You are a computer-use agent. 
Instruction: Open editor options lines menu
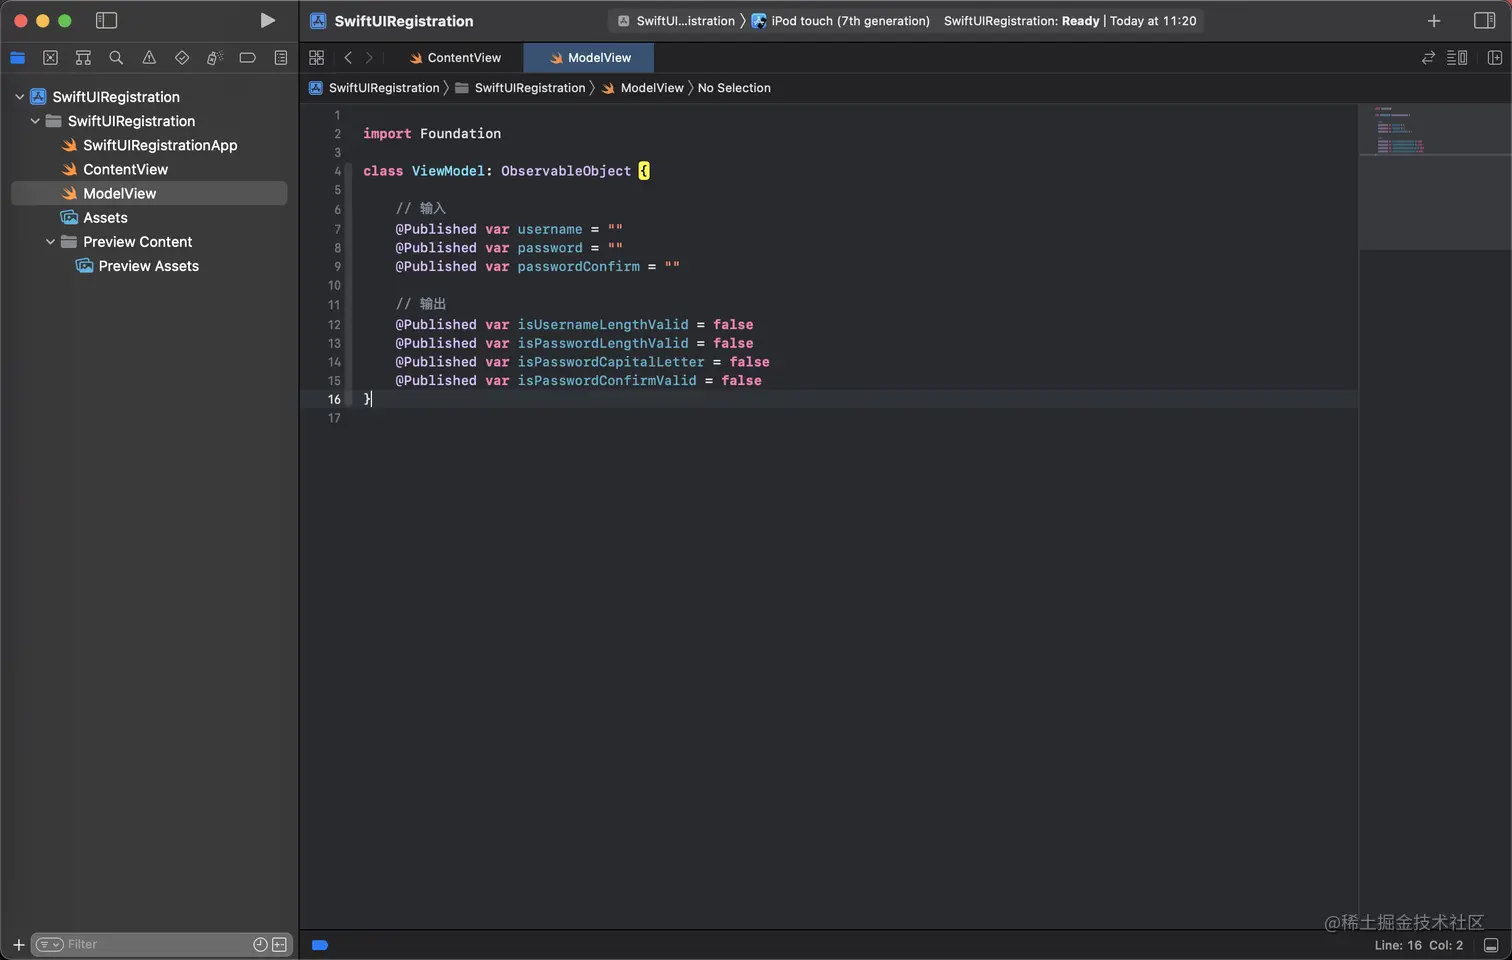pos(1457,58)
